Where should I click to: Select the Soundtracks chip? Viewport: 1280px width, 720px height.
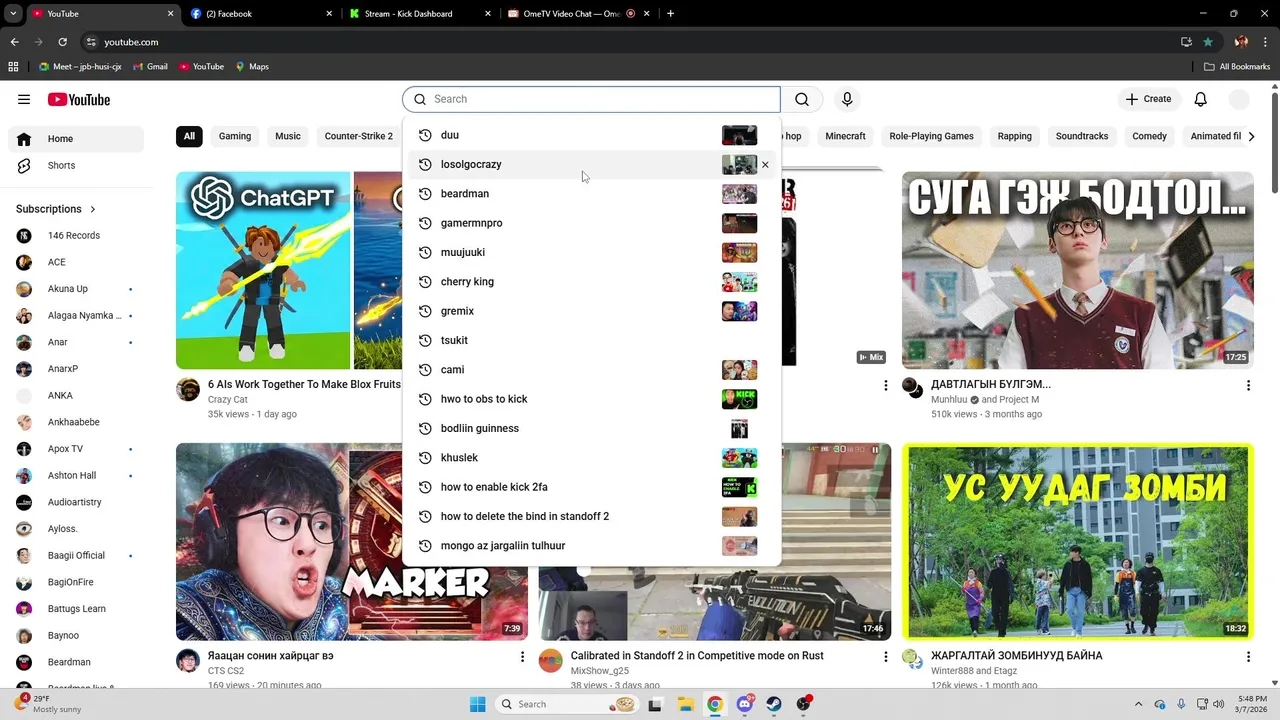(1082, 136)
